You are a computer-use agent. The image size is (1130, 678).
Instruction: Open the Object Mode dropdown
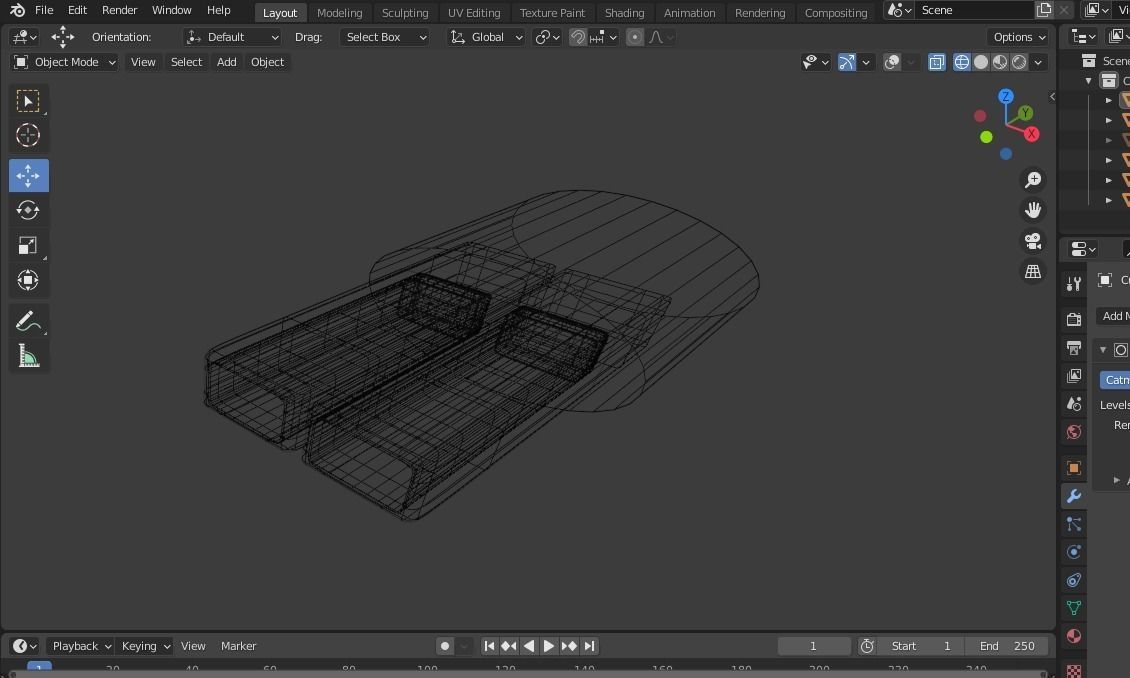(x=65, y=62)
